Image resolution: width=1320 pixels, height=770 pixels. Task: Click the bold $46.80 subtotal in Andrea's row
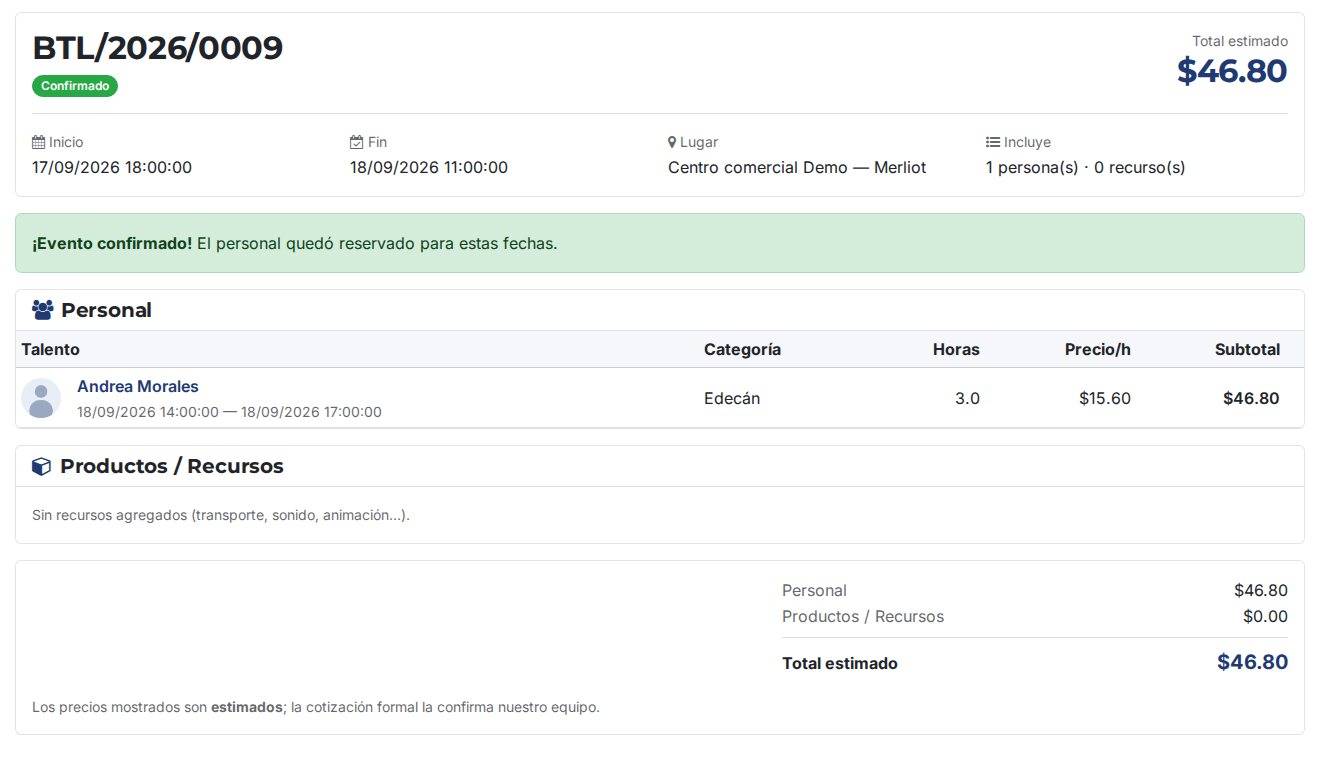1251,398
